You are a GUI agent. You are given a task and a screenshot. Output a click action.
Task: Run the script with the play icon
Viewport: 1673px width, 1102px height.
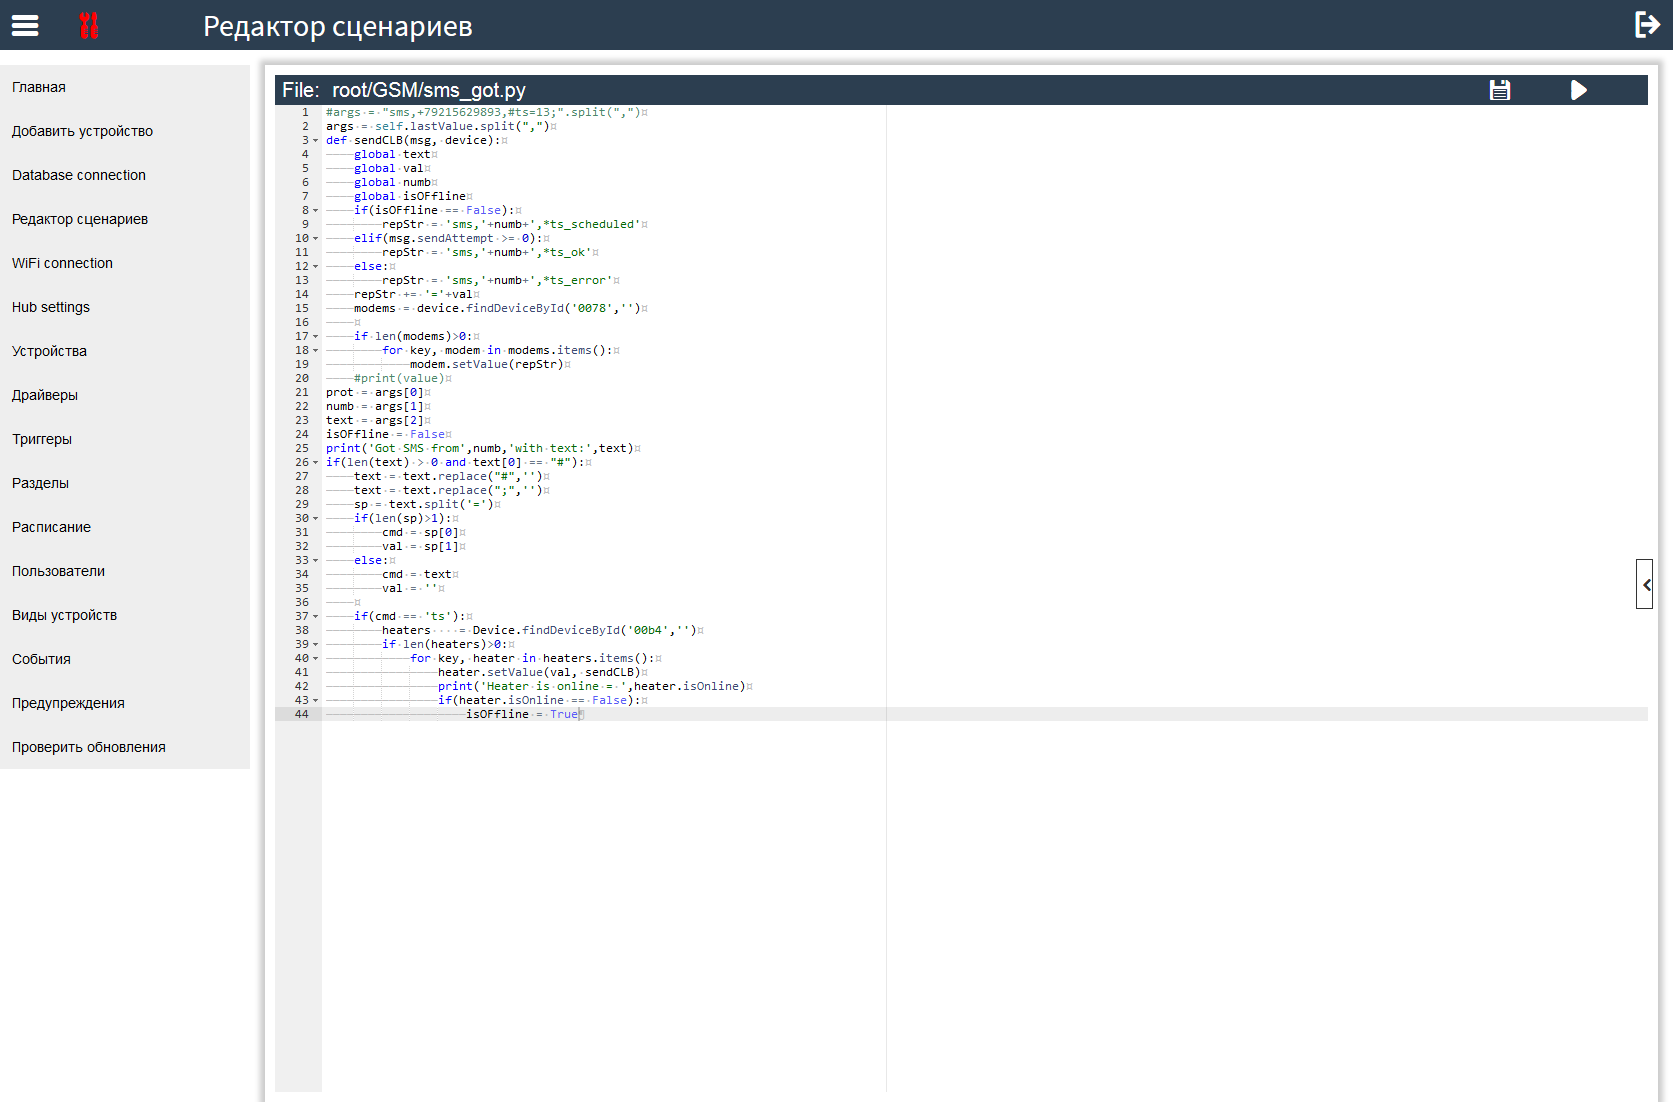point(1579,89)
